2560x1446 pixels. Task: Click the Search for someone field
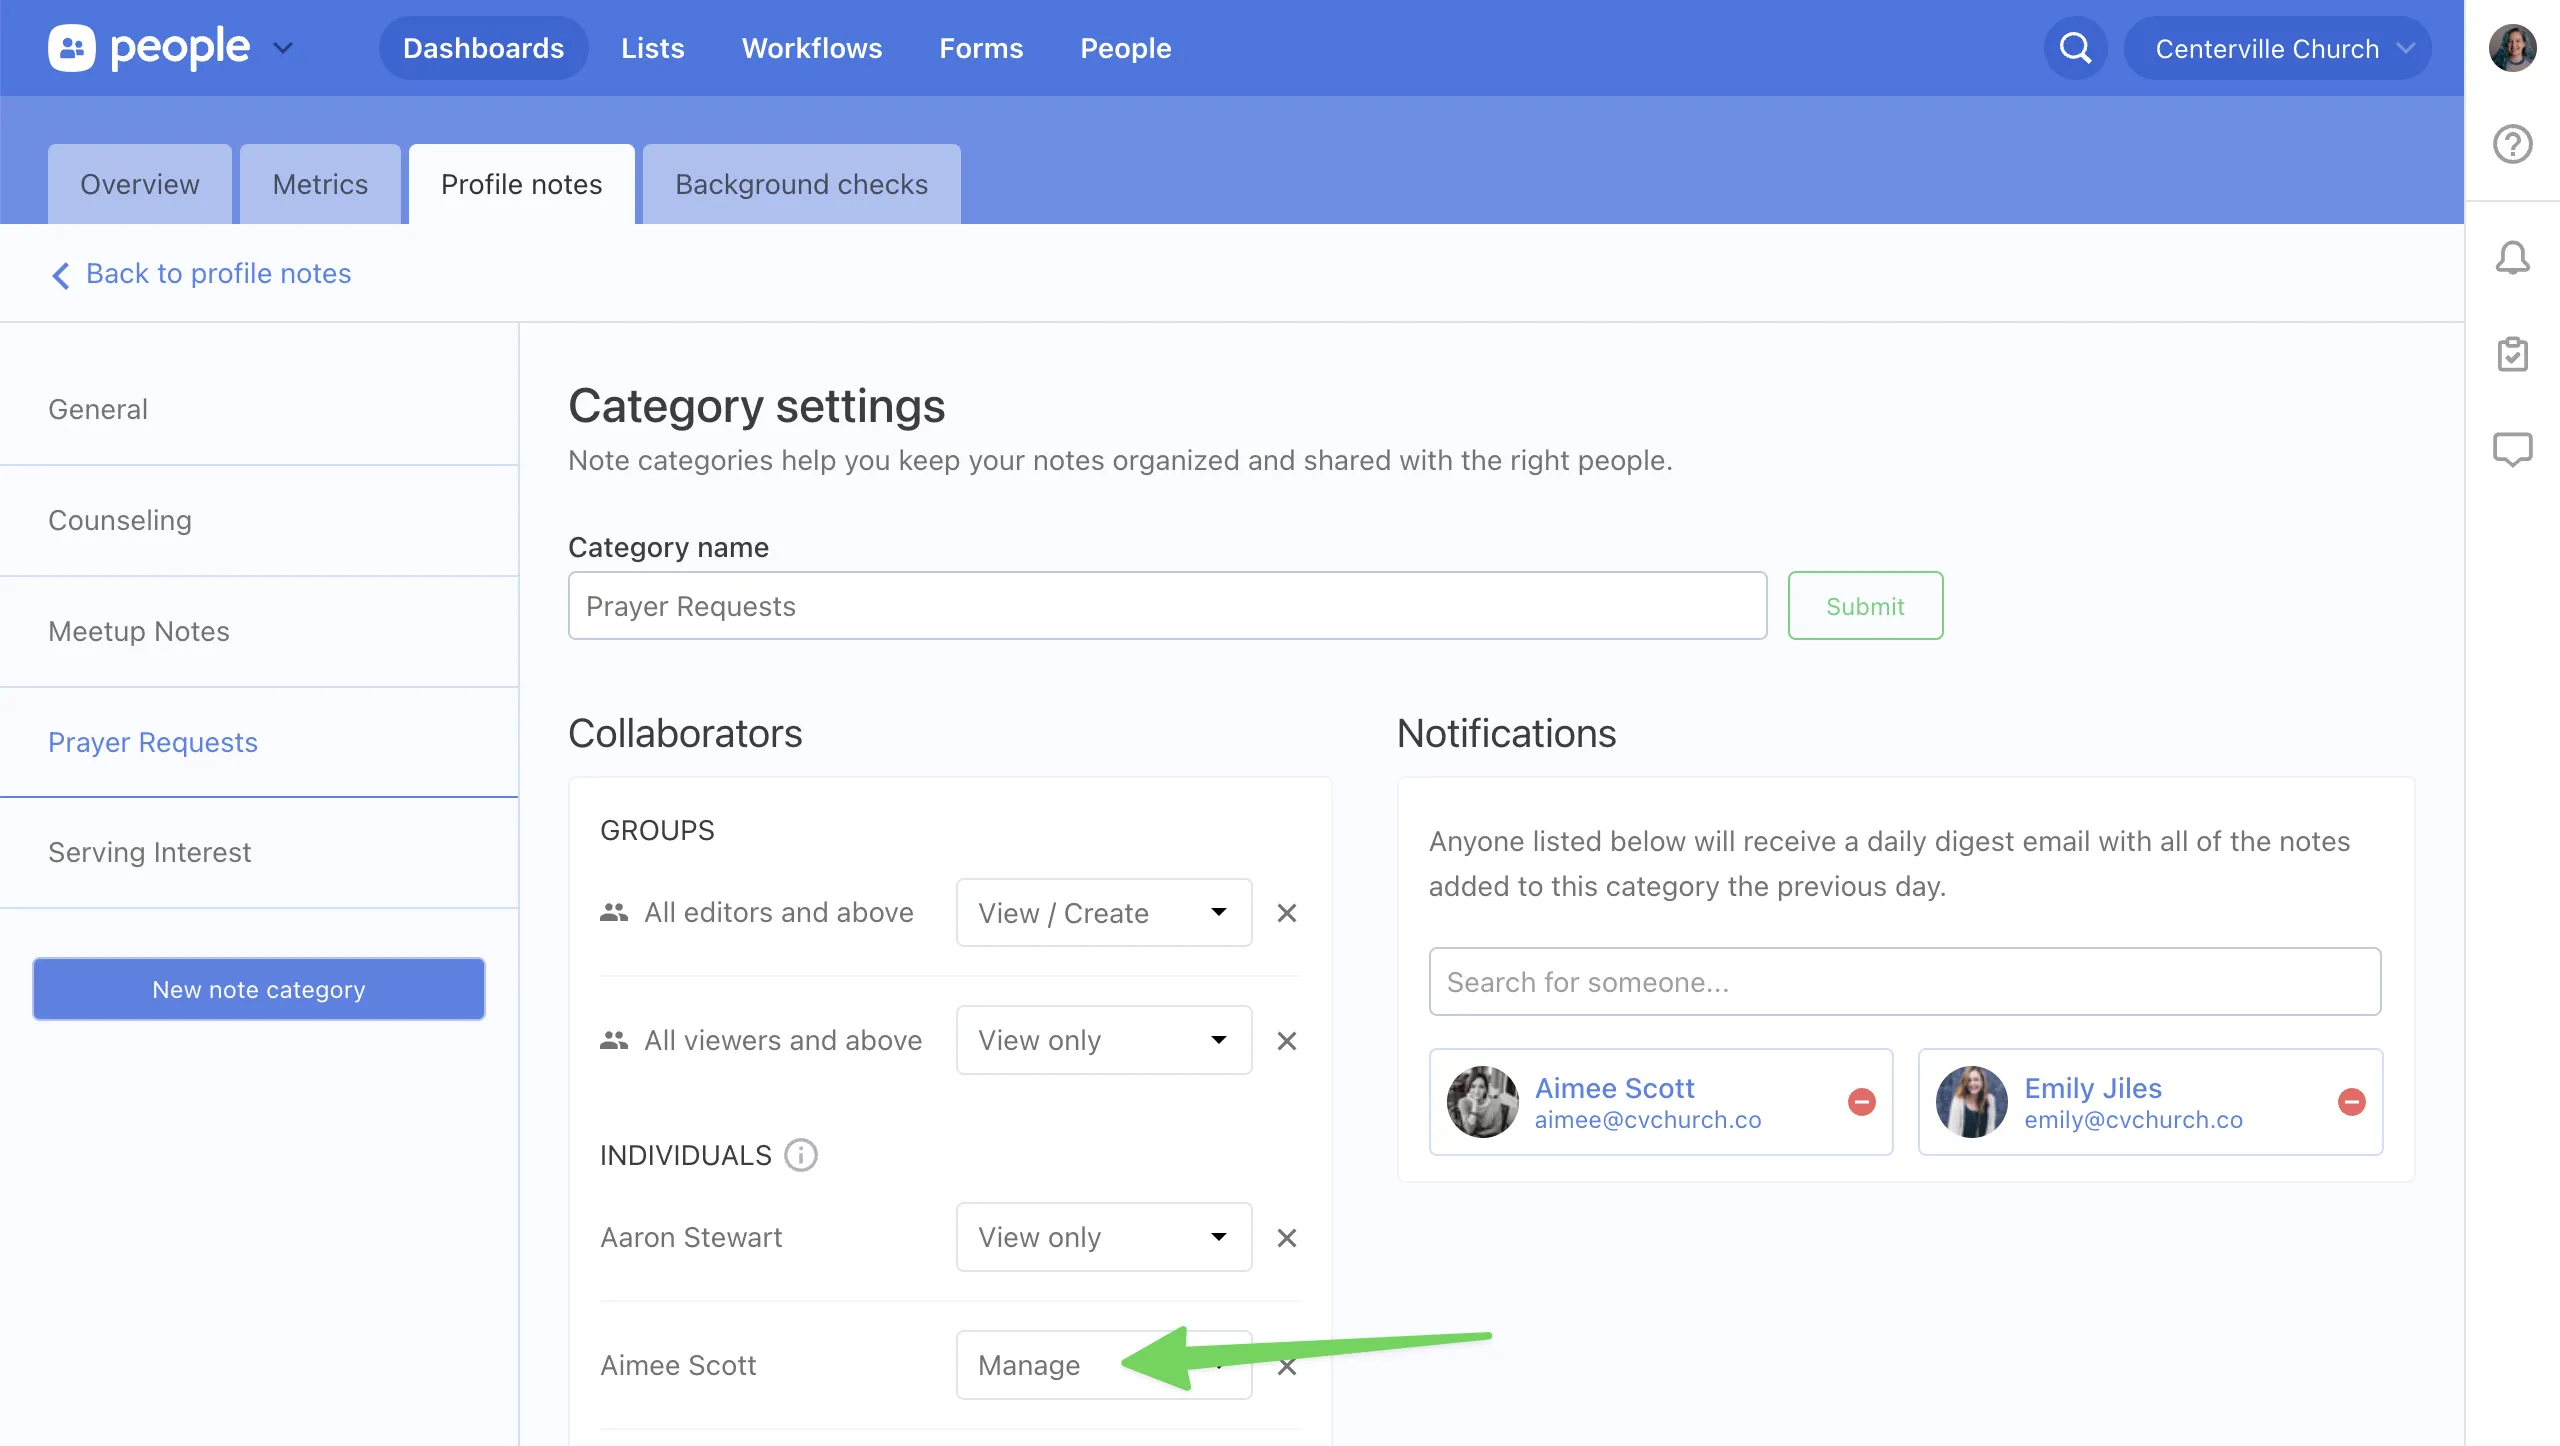click(x=1904, y=982)
